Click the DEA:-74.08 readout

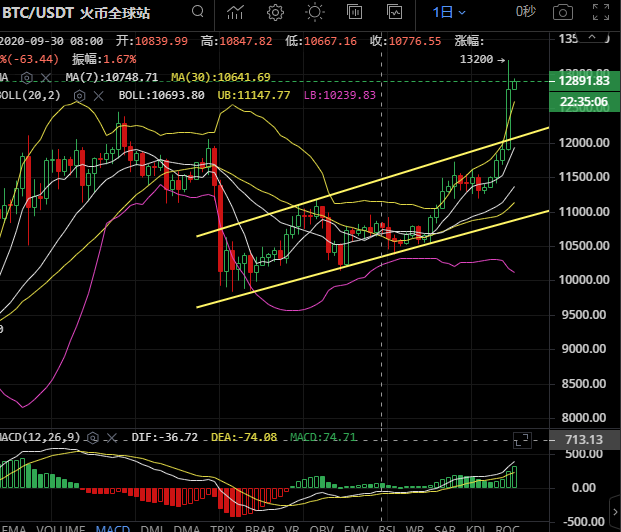tap(244, 437)
